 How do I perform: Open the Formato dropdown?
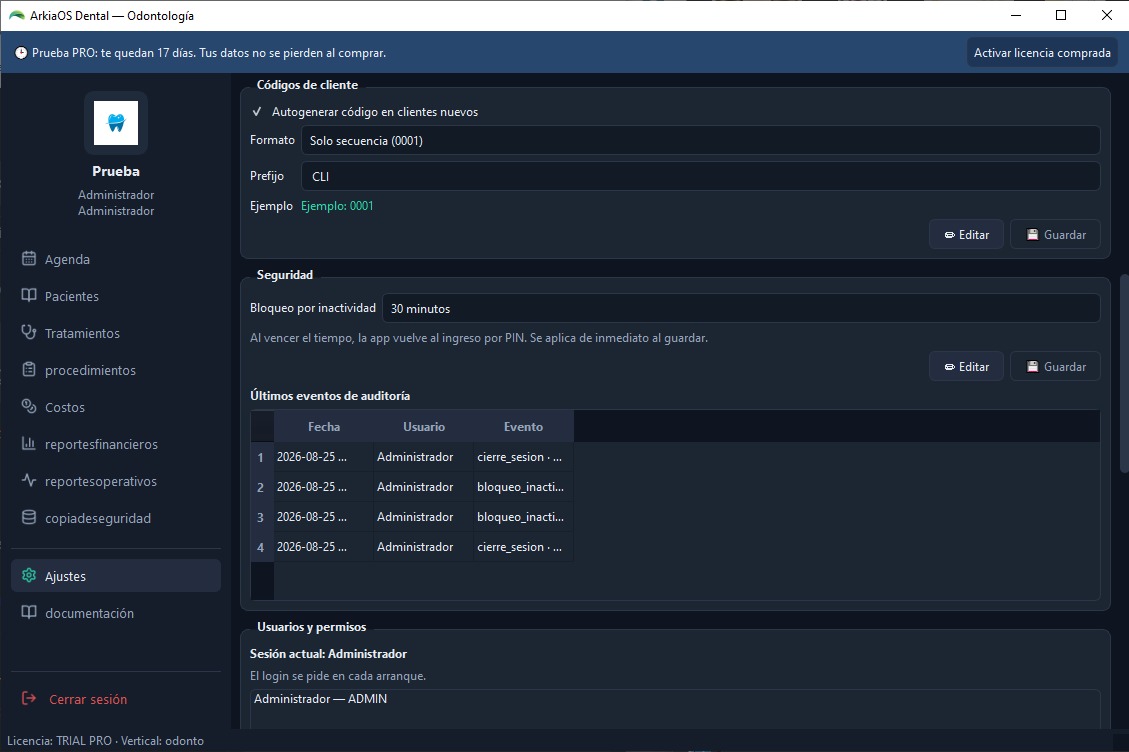pyautogui.click(x=700, y=140)
